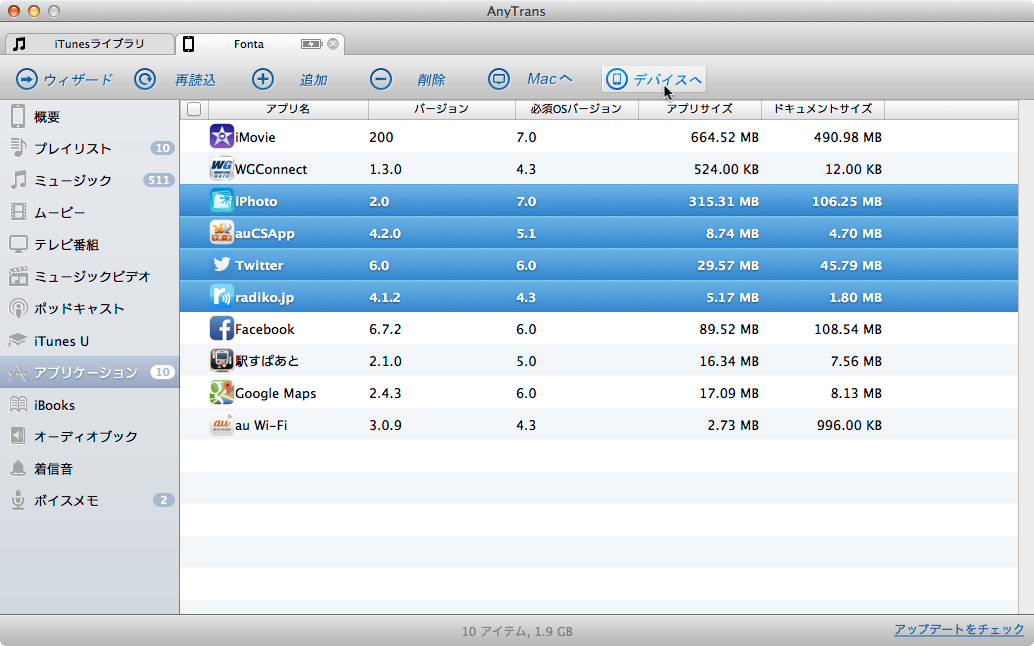This screenshot has height=646, width=1034.
Task: Click the au Wi-Fi app icon
Action: click(x=222, y=425)
